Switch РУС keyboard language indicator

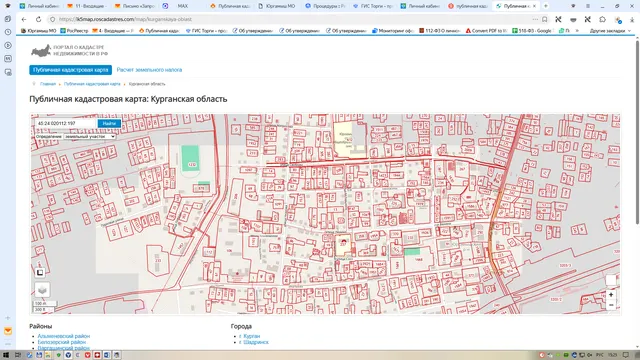[x=600, y=355]
